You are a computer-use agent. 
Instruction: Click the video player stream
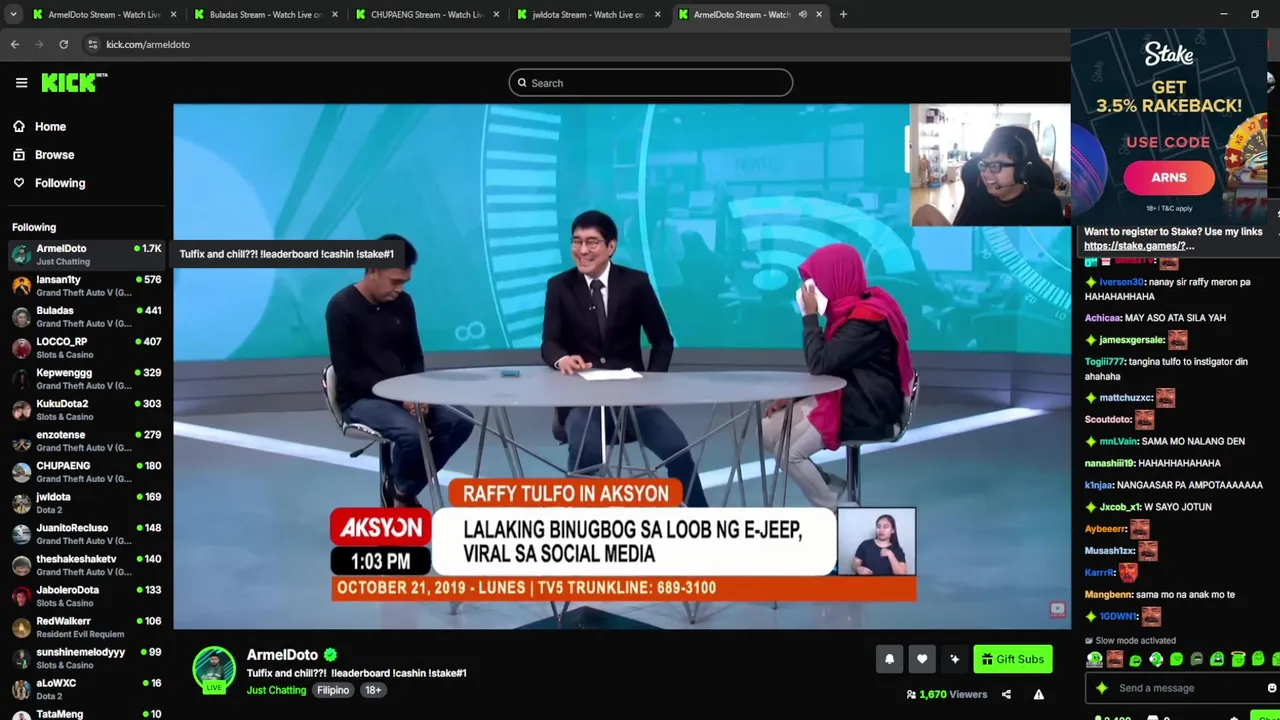[621, 367]
